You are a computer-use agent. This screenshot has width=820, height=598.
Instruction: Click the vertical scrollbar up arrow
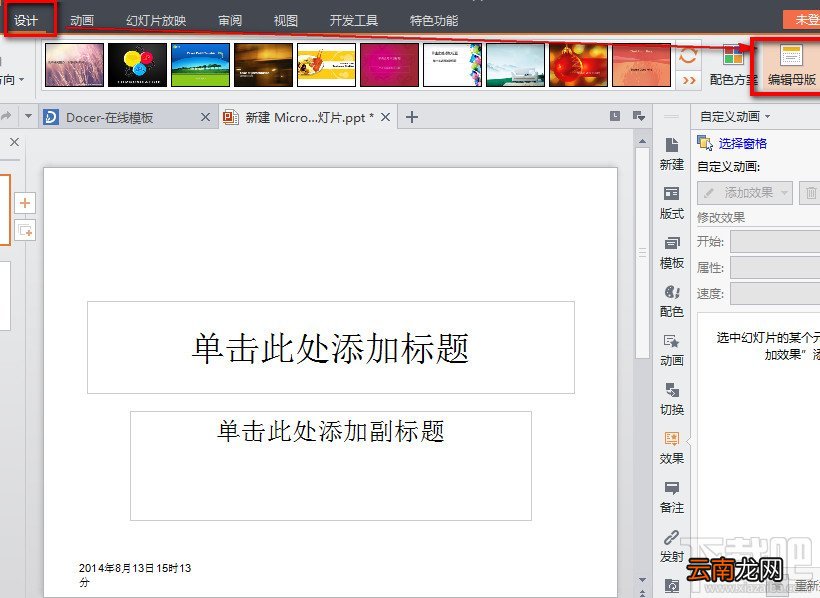pyautogui.click(x=642, y=141)
